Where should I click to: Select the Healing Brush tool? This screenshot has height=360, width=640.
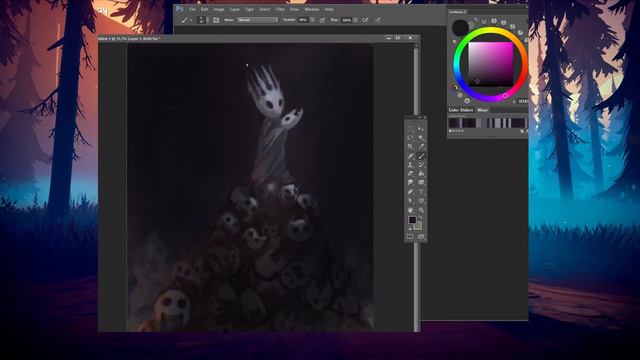pyautogui.click(x=410, y=156)
